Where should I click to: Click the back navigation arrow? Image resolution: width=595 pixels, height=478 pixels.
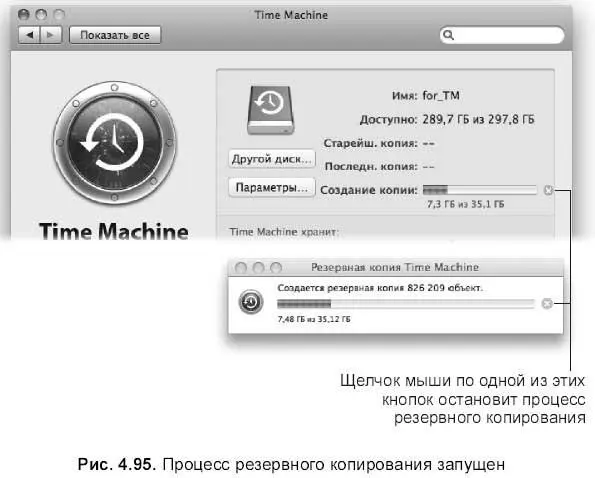tap(29, 35)
